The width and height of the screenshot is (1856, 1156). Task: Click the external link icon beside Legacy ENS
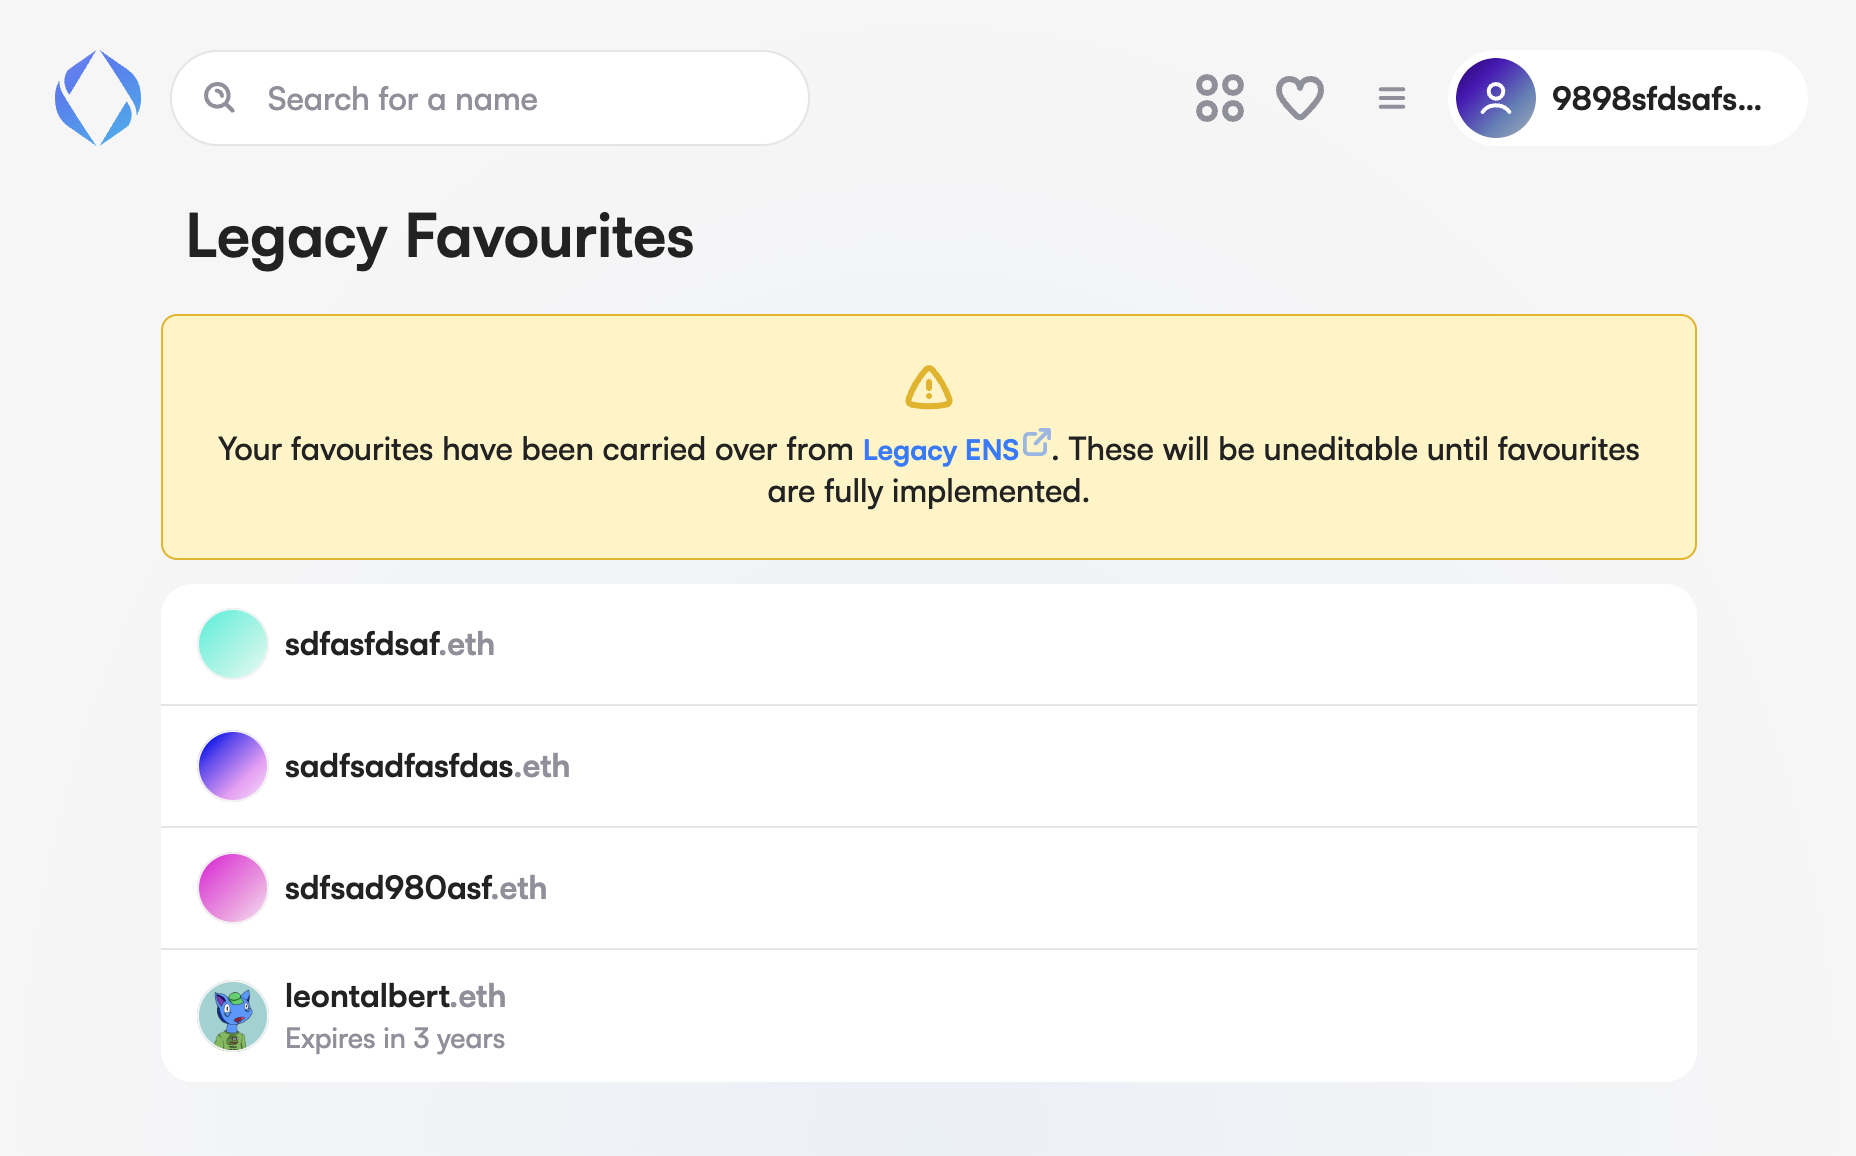click(x=1037, y=442)
